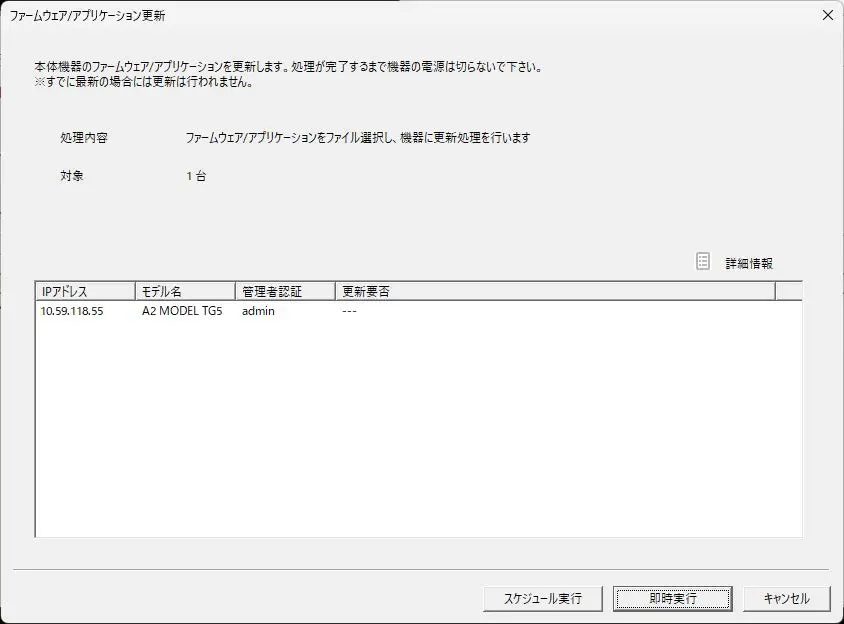This screenshot has width=844, height=624.
Task: Click the admin authentication cell
Action: click(258, 311)
